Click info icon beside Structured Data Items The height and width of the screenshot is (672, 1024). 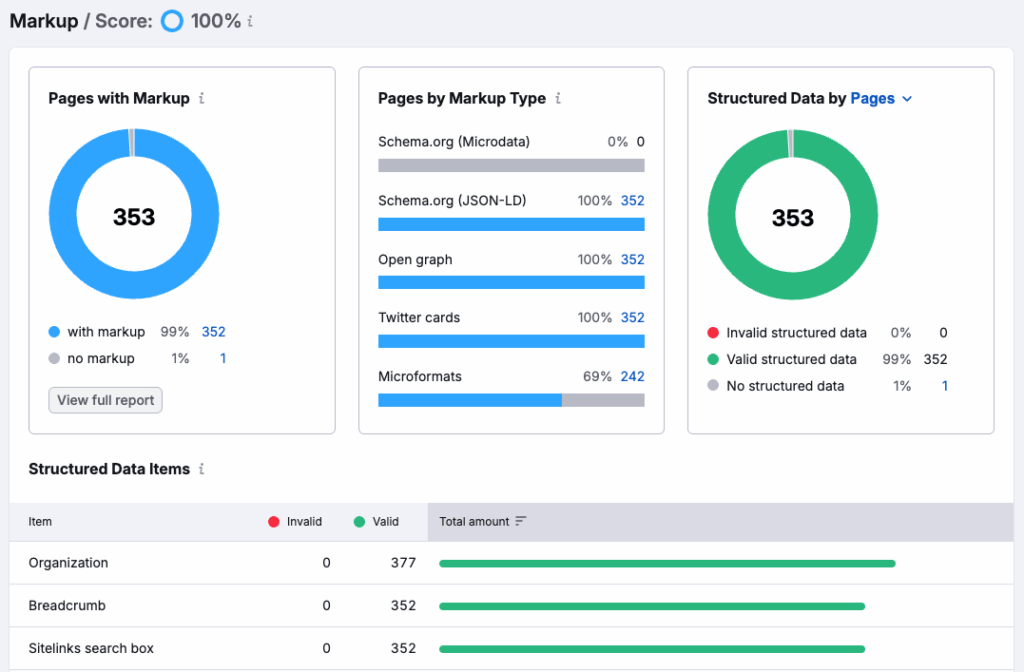tap(202, 469)
